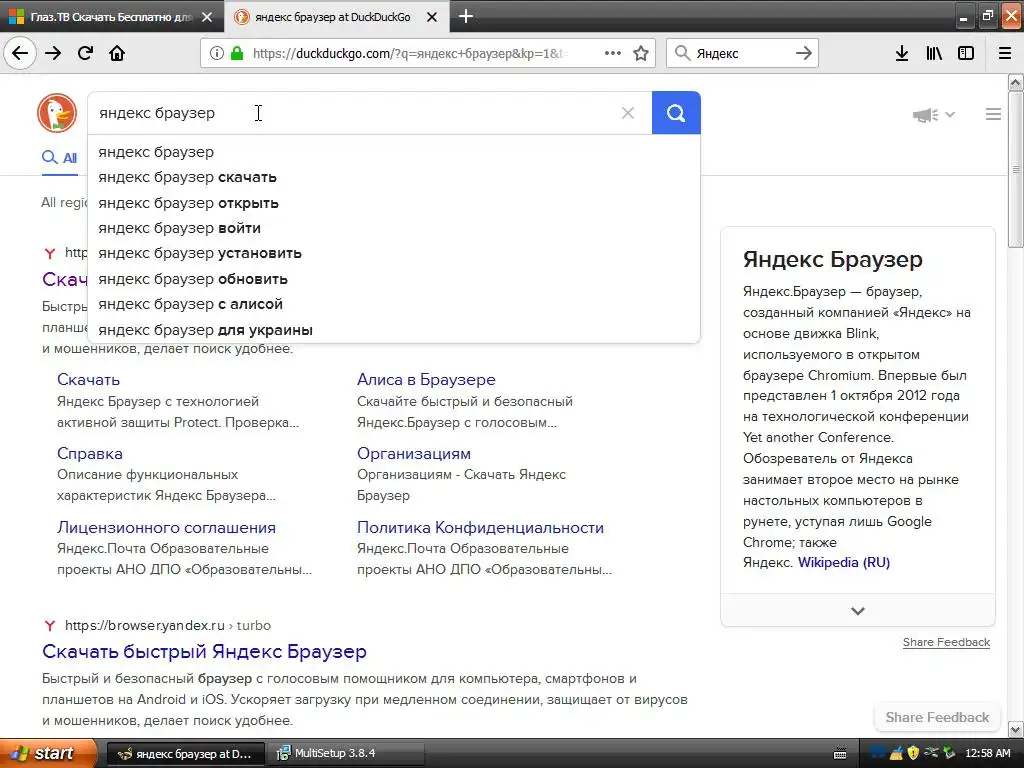Run search with blue magnifier button
Viewport: 1024px width, 768px height.
(x=676, y=113)
